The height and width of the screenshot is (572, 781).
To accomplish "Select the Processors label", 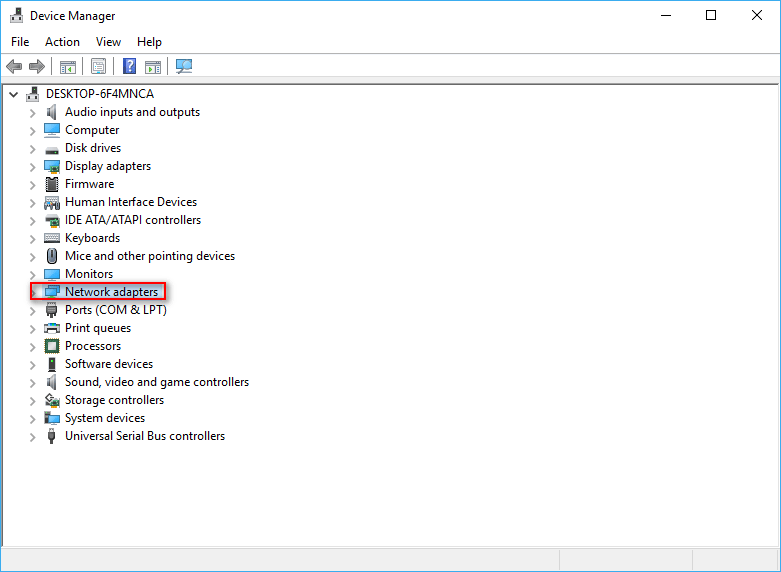I will click(93, 346).
